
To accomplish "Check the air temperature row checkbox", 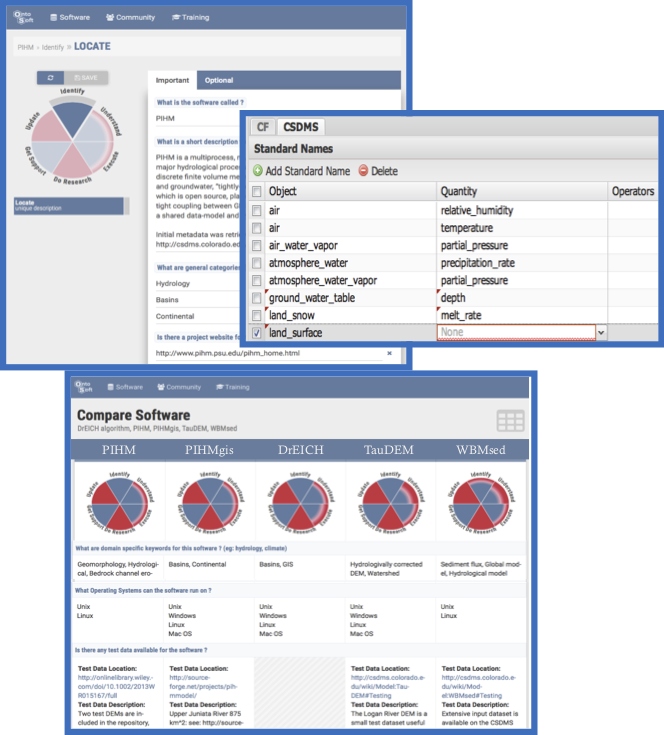I will tap(257, 228).
